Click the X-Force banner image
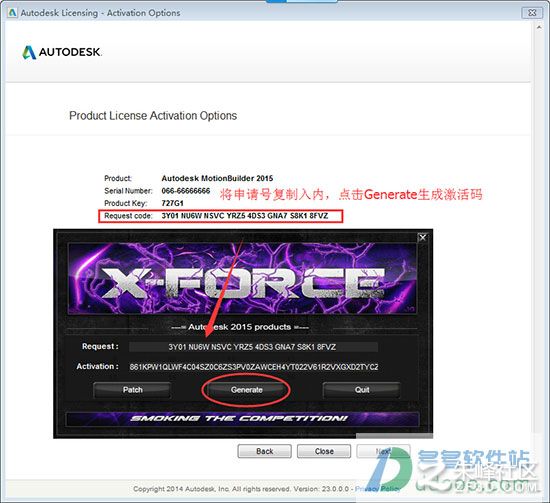The width and height of the screenshot is (550, 503). point(242,278)
